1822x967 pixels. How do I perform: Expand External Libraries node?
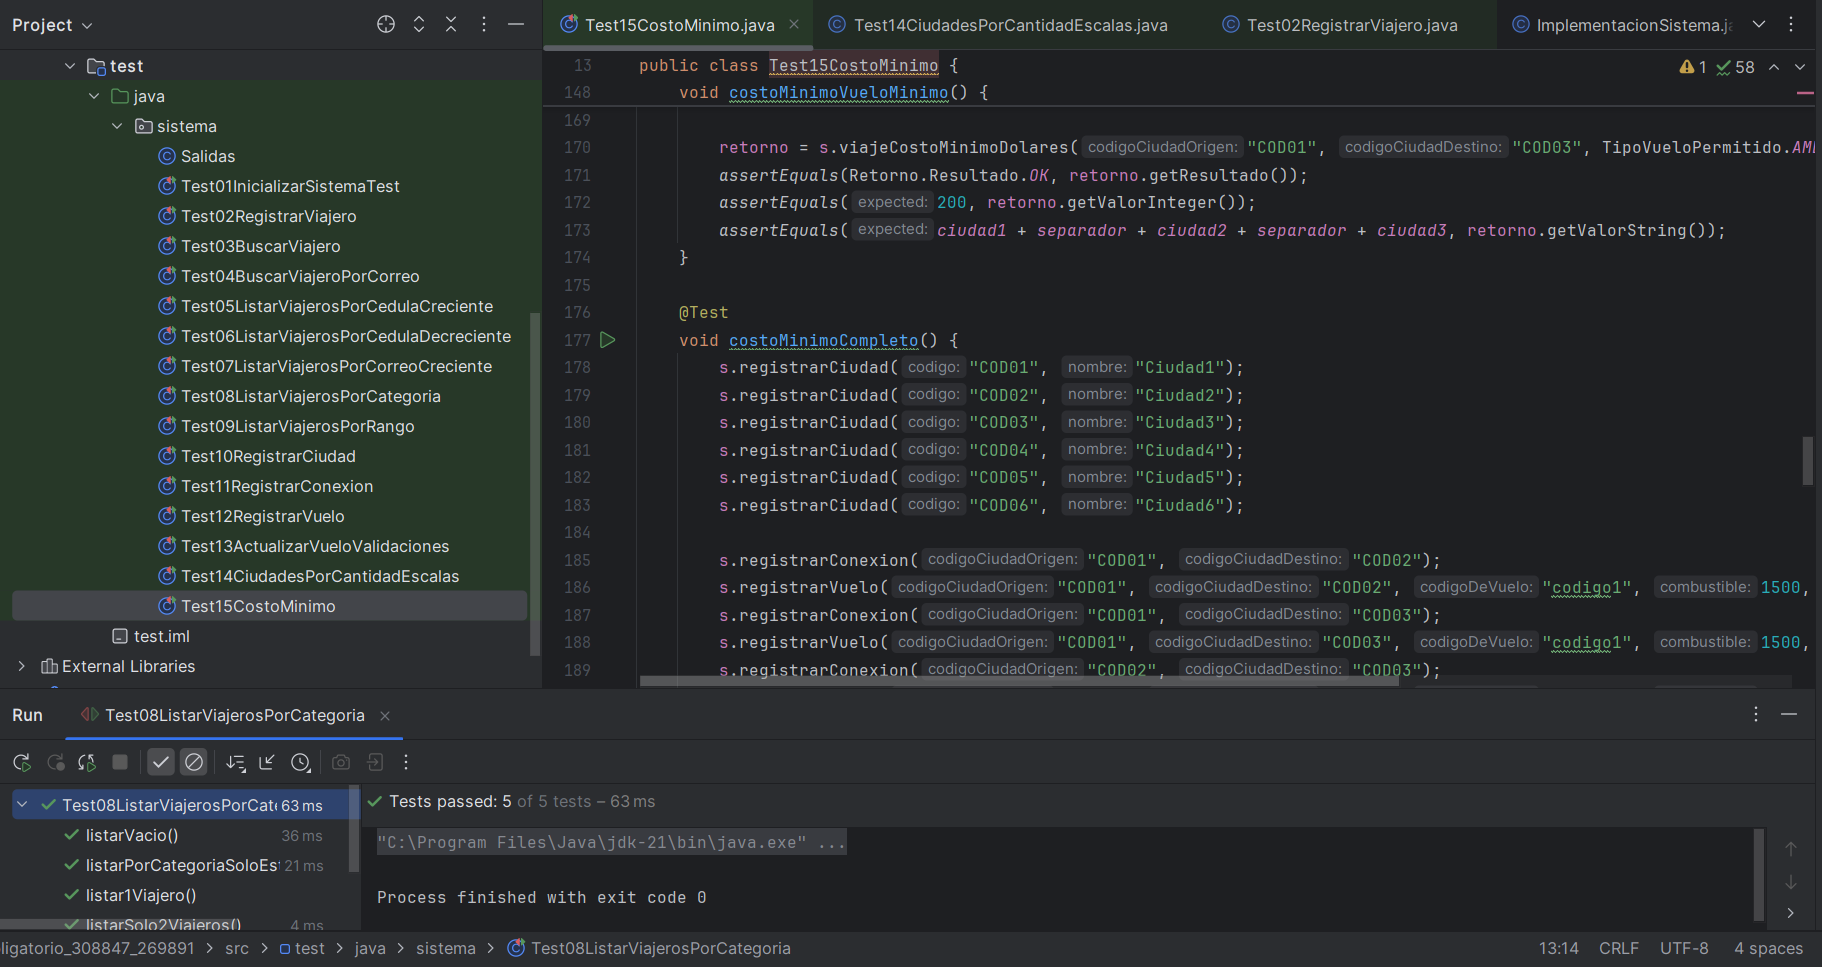(x=21, y=666)
